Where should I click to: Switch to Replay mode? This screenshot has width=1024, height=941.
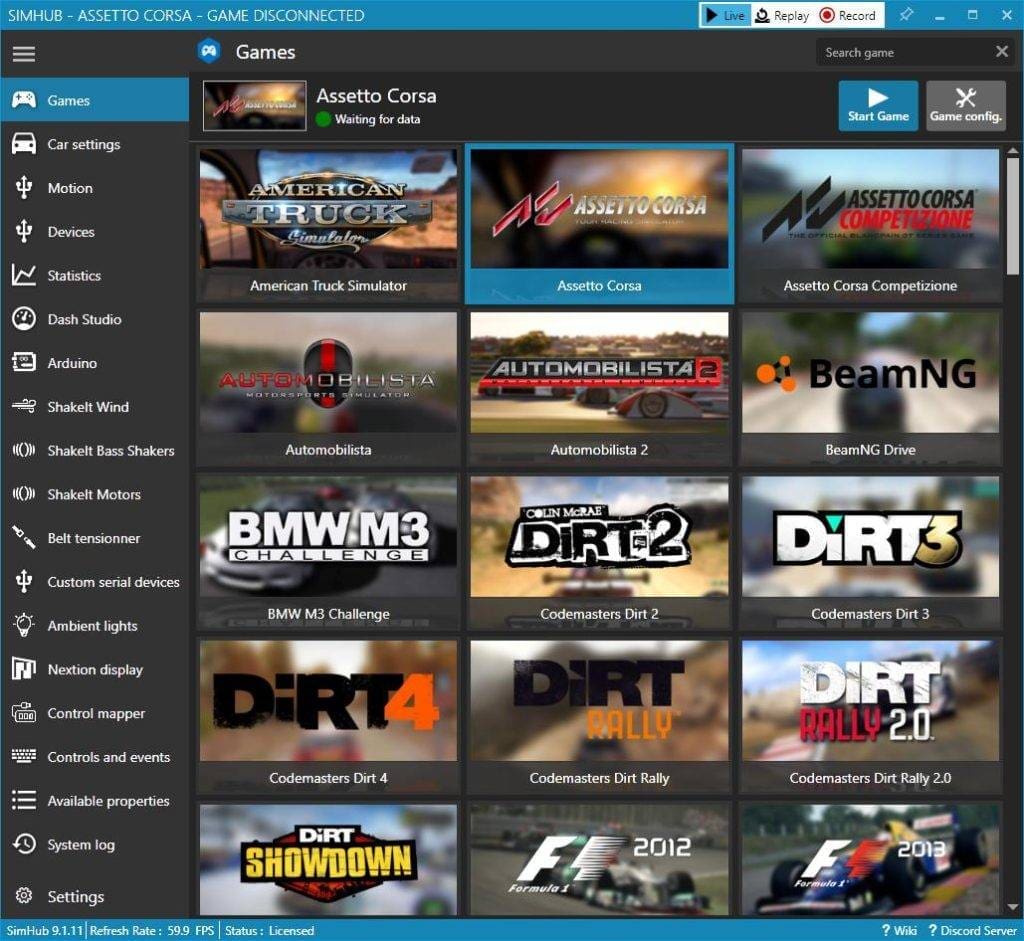(x=782, y=15)
